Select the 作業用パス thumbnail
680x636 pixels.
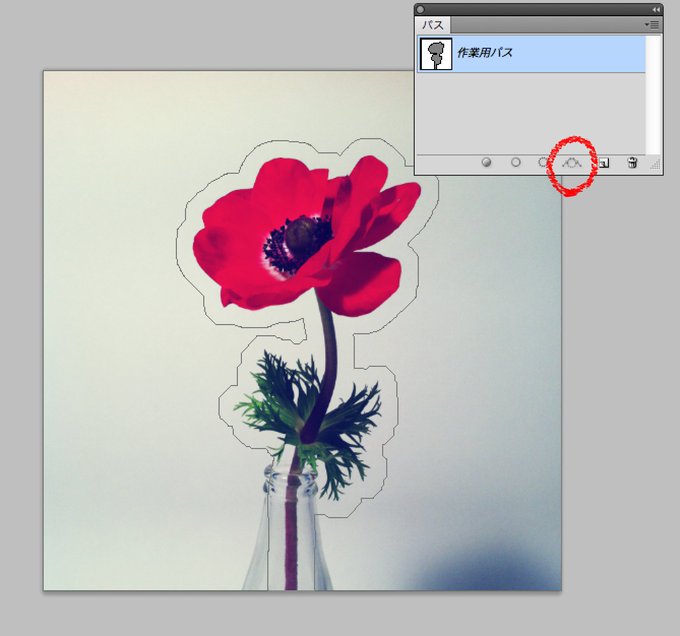coord(436,54)
